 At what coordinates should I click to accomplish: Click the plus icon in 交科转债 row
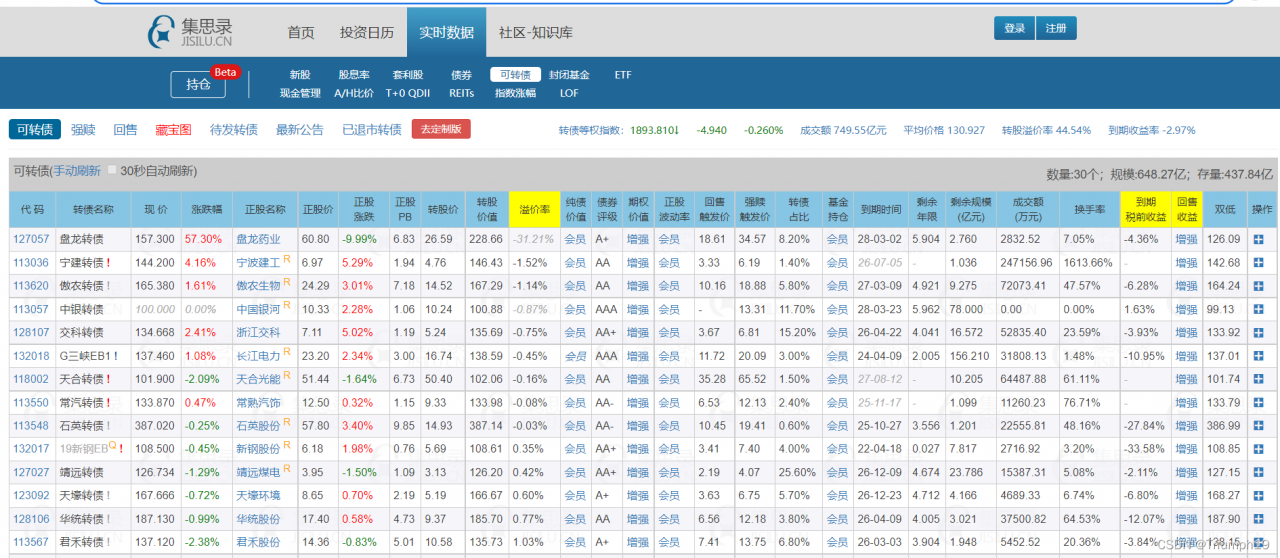point(1257,333)
